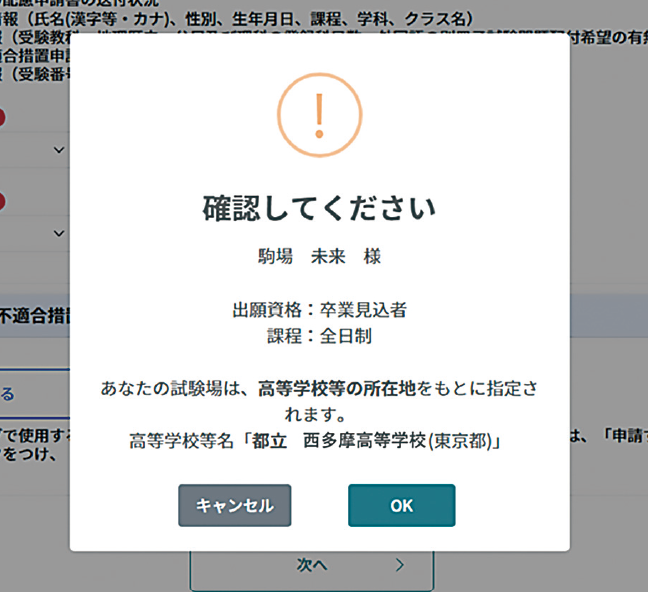Click the 不適合措 section header bar
648x592 pixels.
35,316
